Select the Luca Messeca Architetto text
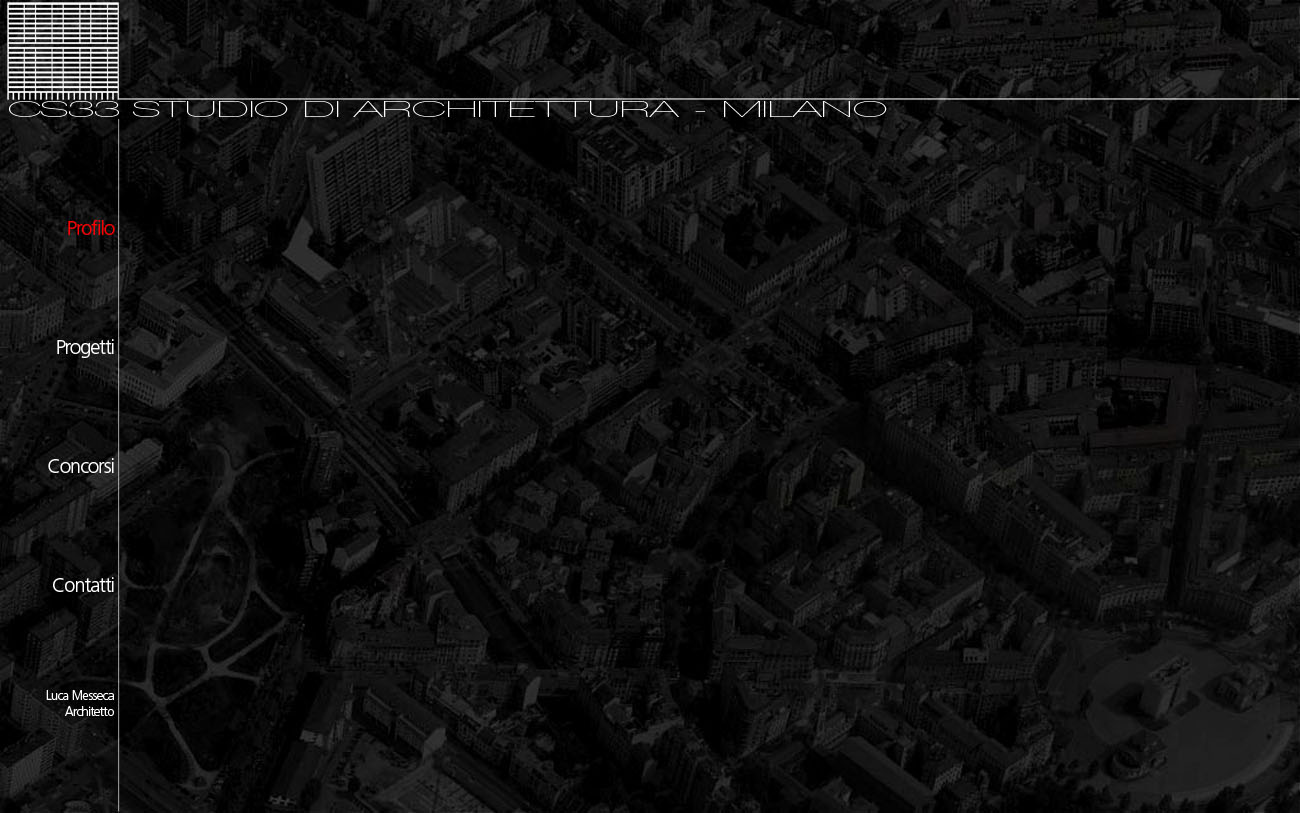The image size is (1300, 813). coord(80,704)
